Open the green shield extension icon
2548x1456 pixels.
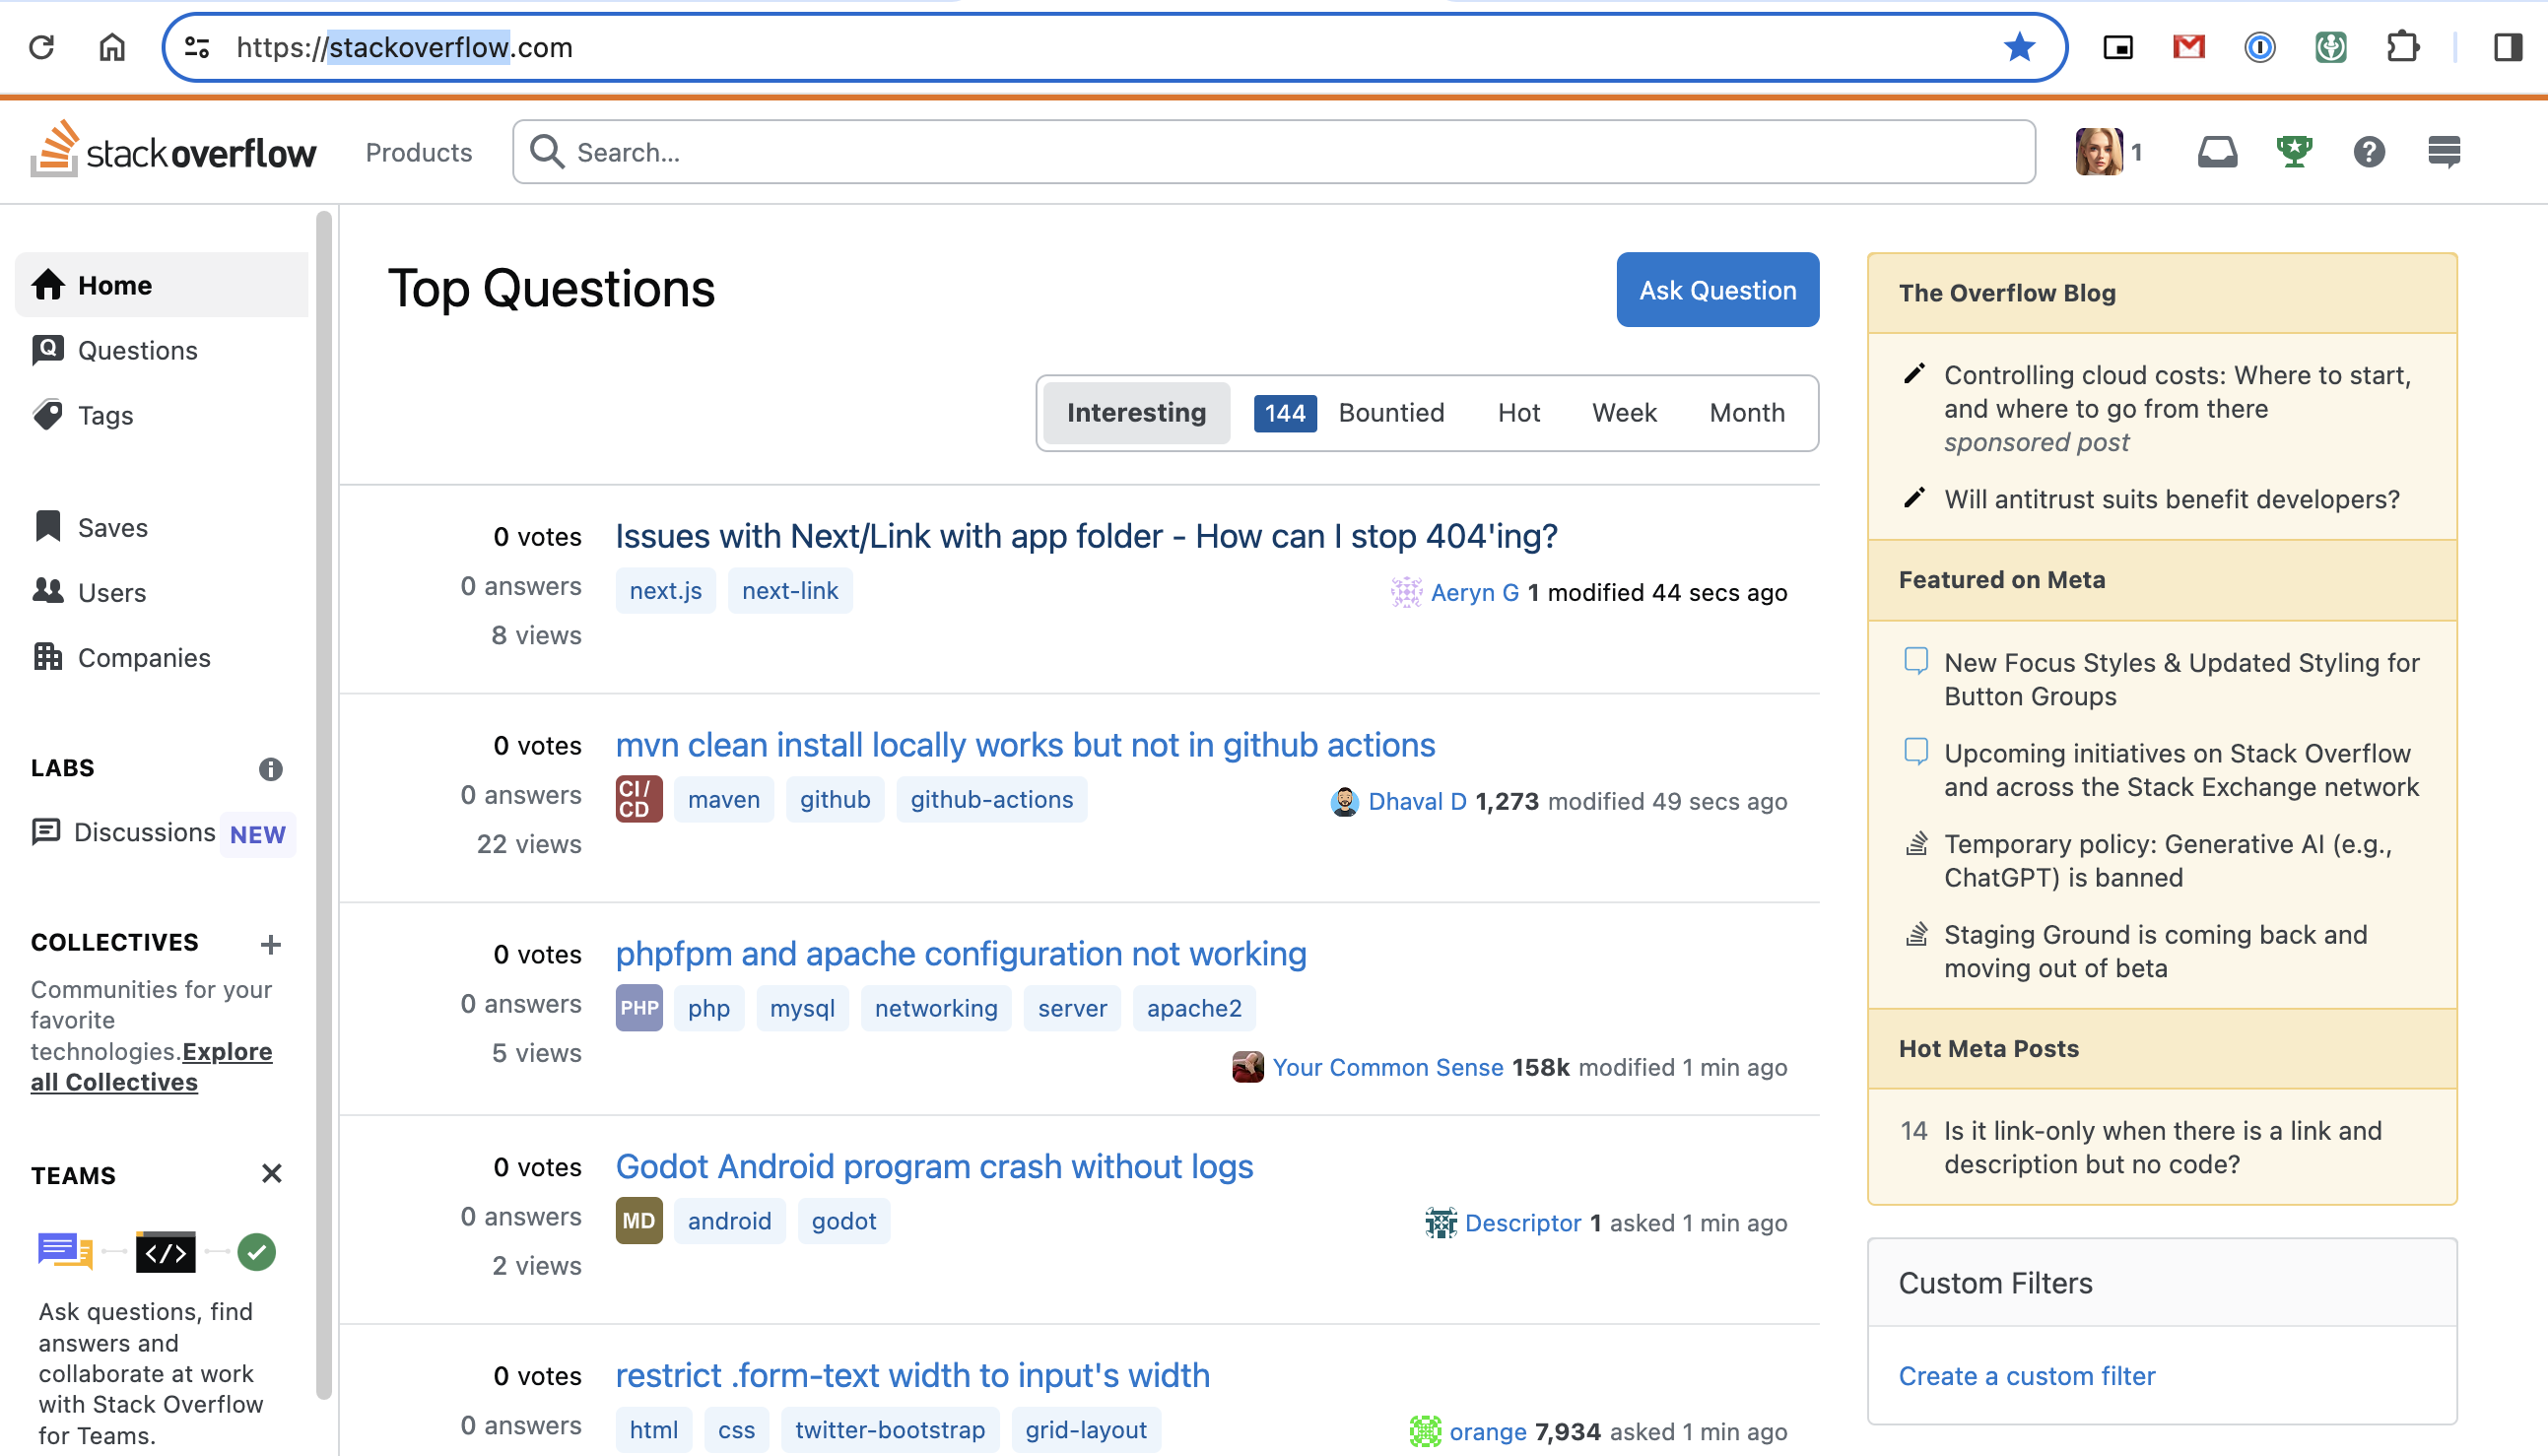coord(2331,47)
